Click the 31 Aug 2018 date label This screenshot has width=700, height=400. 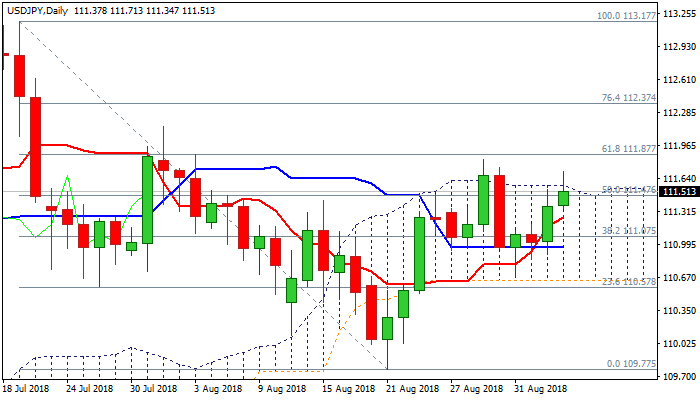tap(540, 389)
